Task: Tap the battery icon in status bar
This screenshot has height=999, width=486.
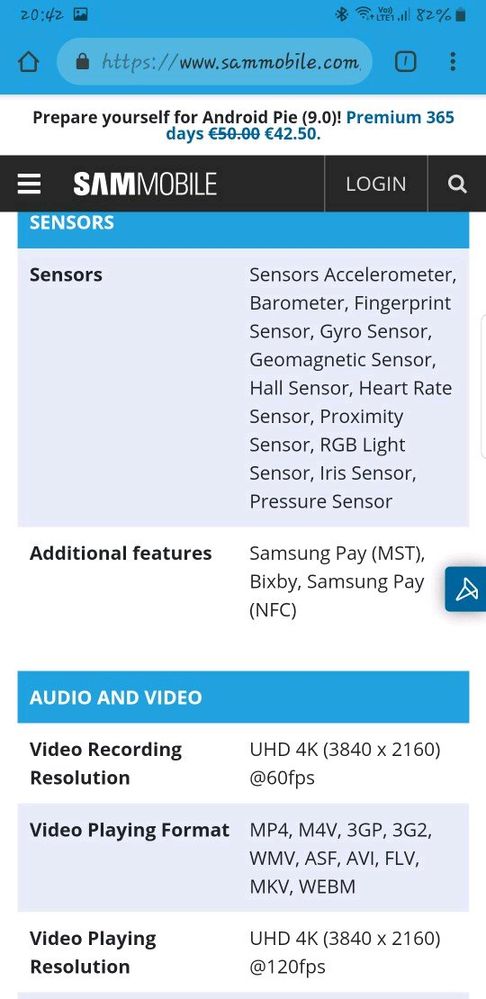Action: [x=461, y=15]
